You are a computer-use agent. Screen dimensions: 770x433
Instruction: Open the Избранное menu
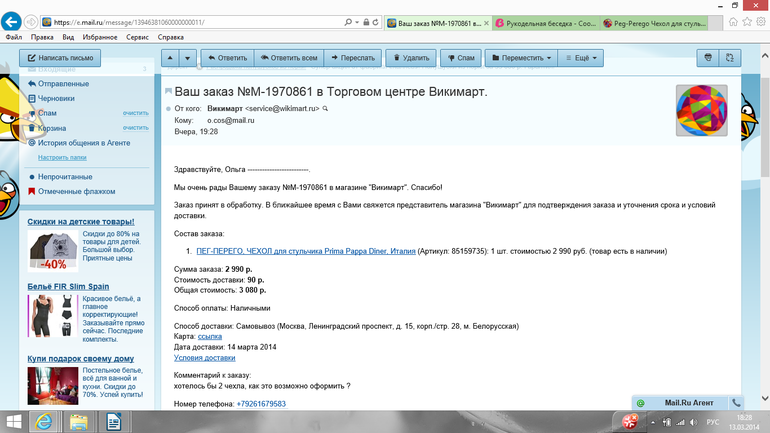click(100, 37)
